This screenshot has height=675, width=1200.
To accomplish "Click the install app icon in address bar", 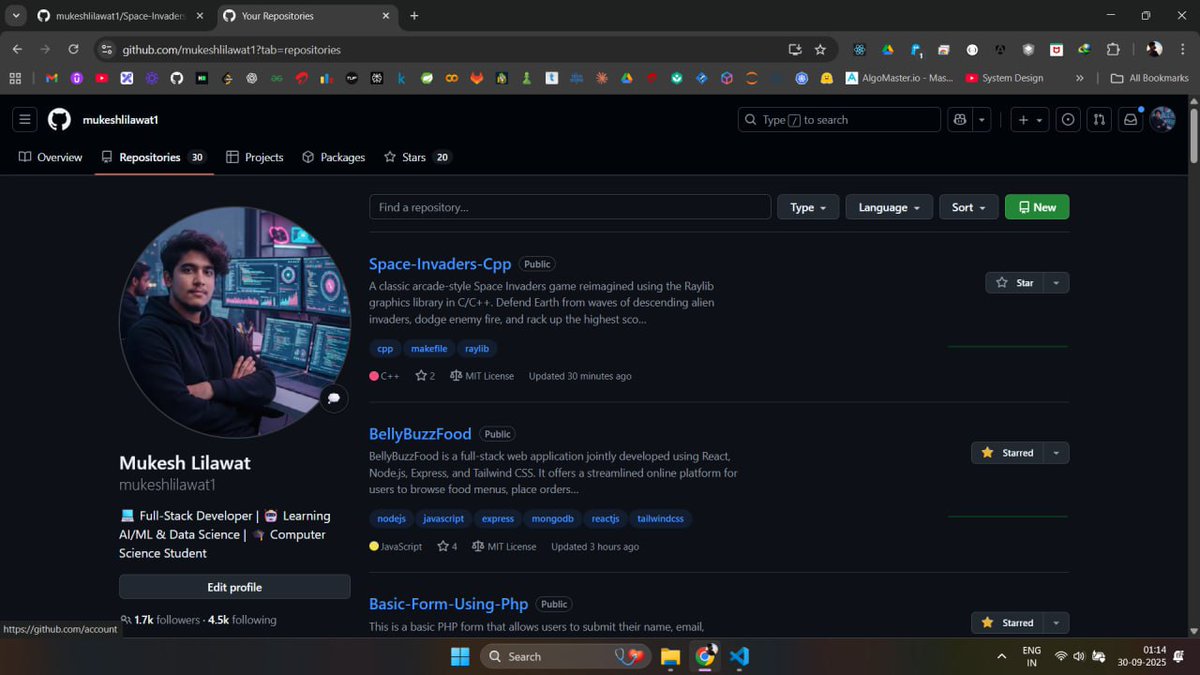I will (x=795, y=49).
